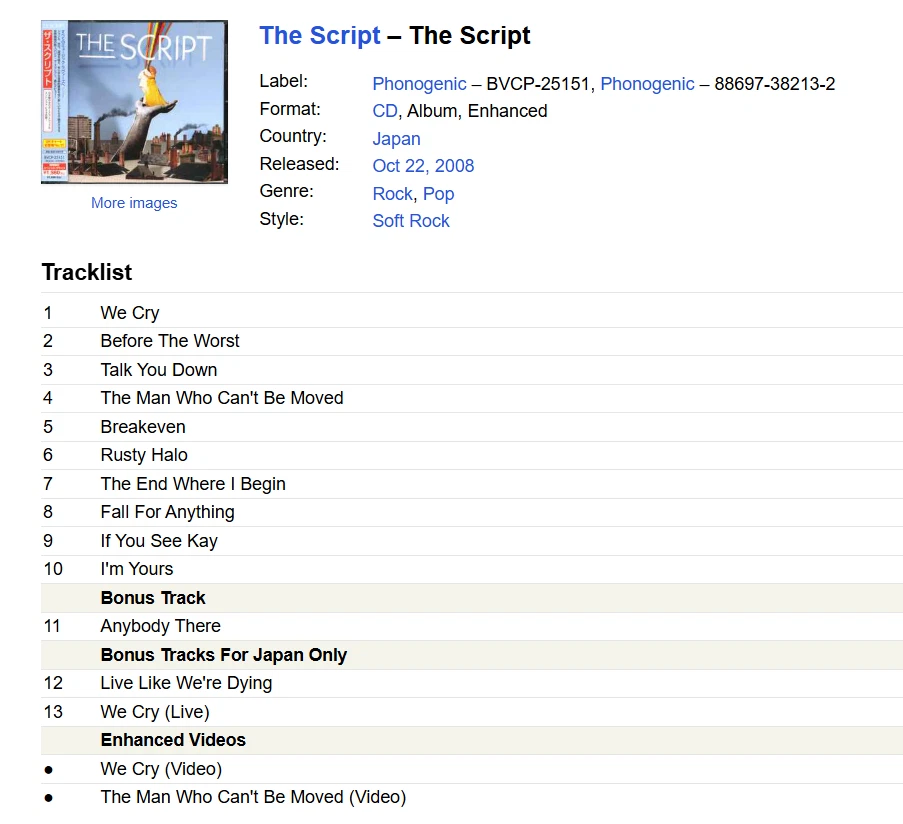Image resolution: width=903 pixels, height=824 pixels.
Task: Open the second Phonogenic label link
Action: click(x=647, y=84)
